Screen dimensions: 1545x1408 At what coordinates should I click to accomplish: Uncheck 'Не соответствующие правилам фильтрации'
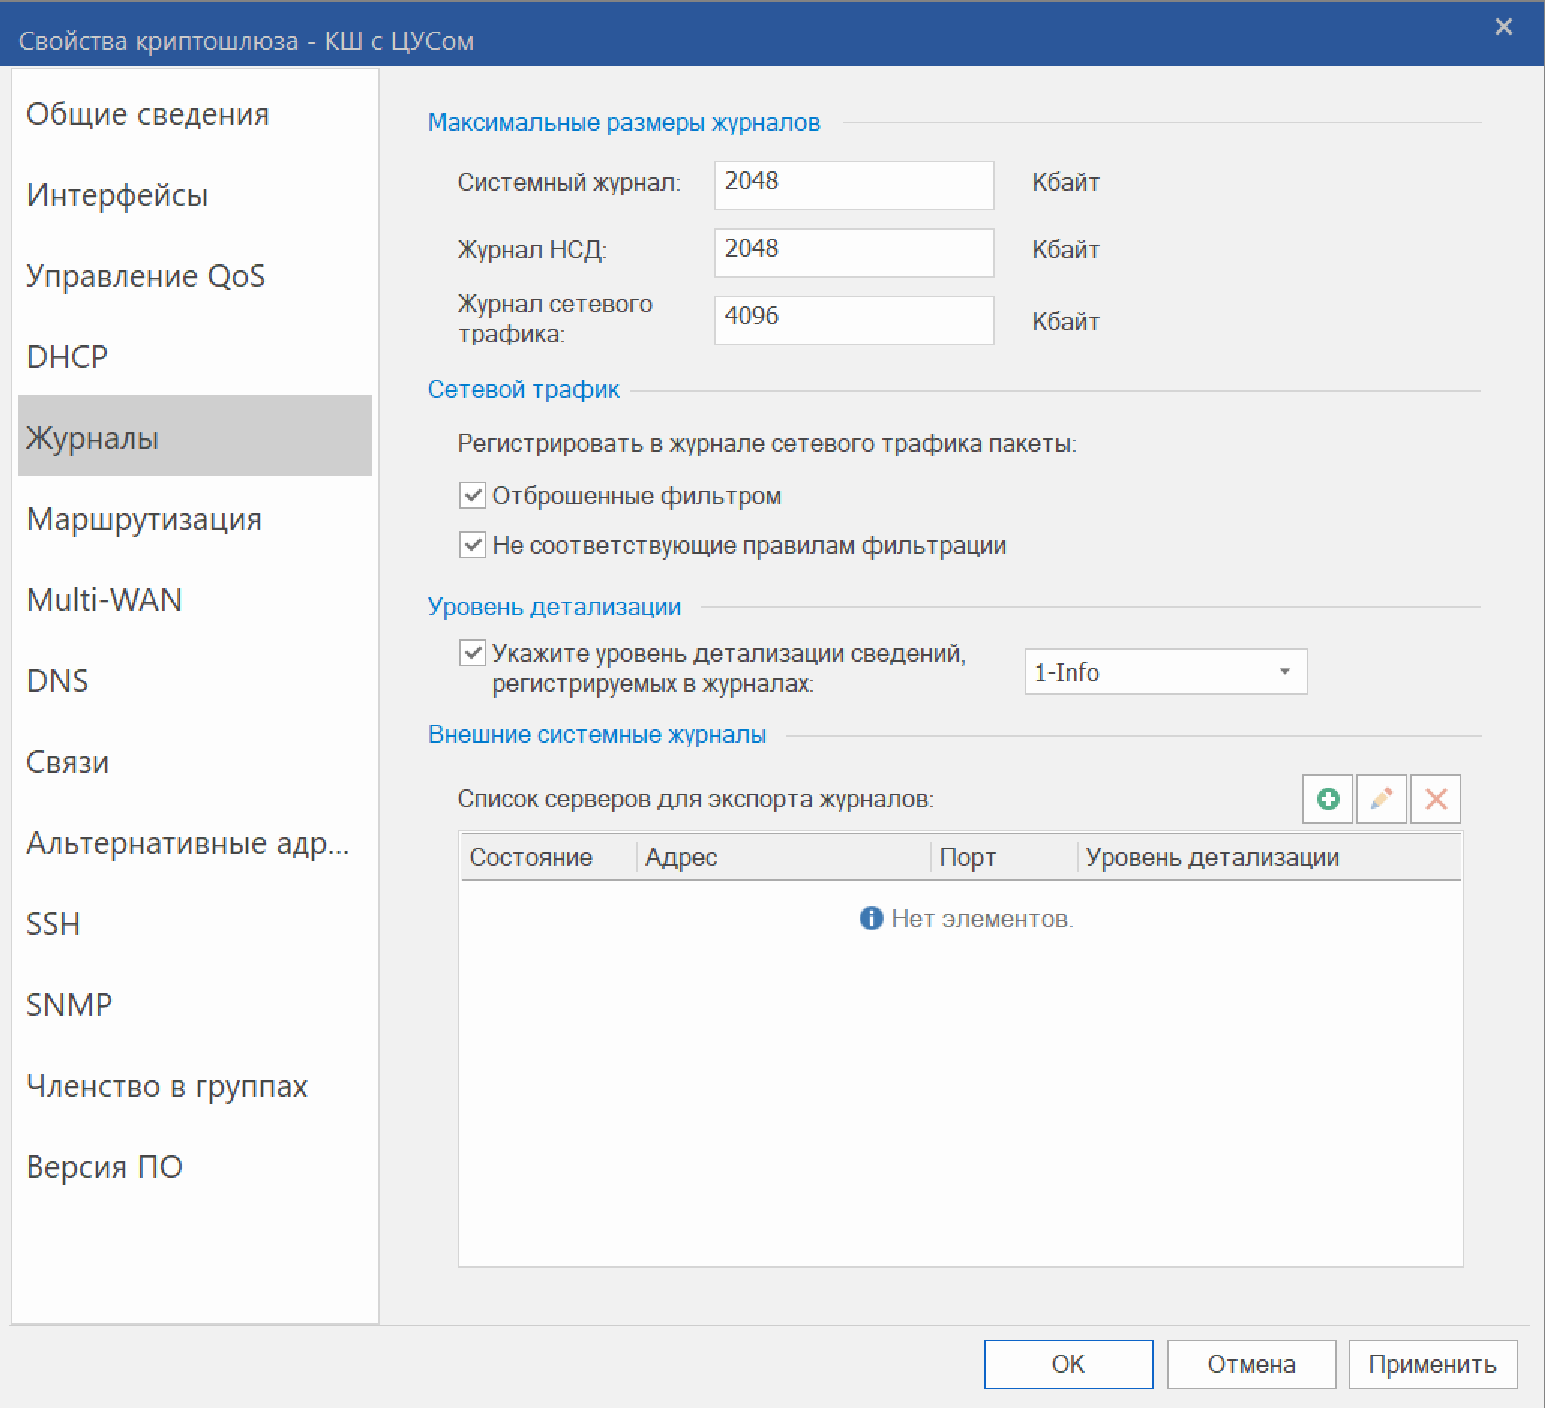pyautogui.click(x=472, y=545)
